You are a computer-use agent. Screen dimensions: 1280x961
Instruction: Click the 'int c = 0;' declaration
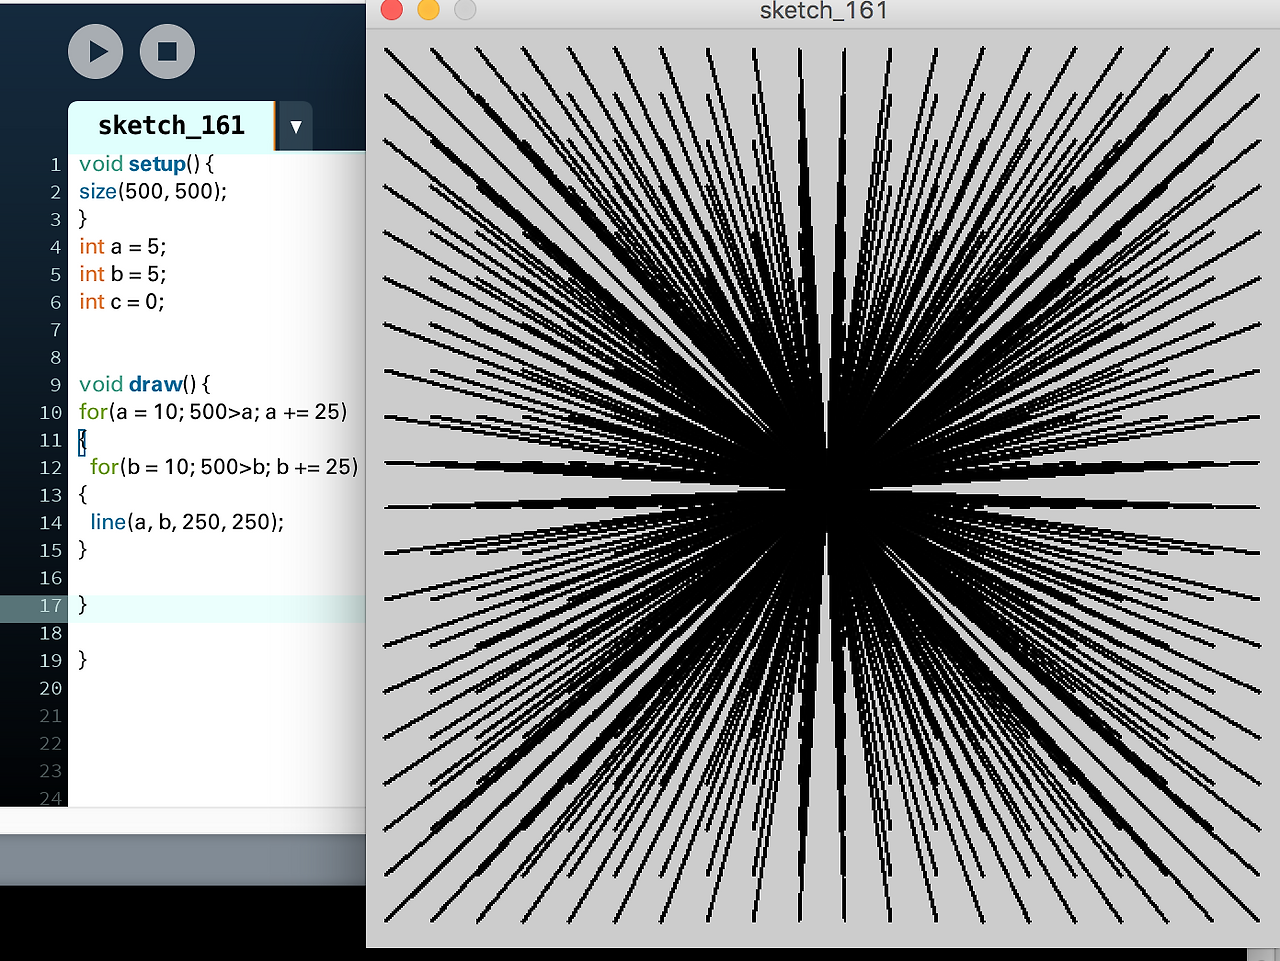pyautogui.click(x=122, y=302)
